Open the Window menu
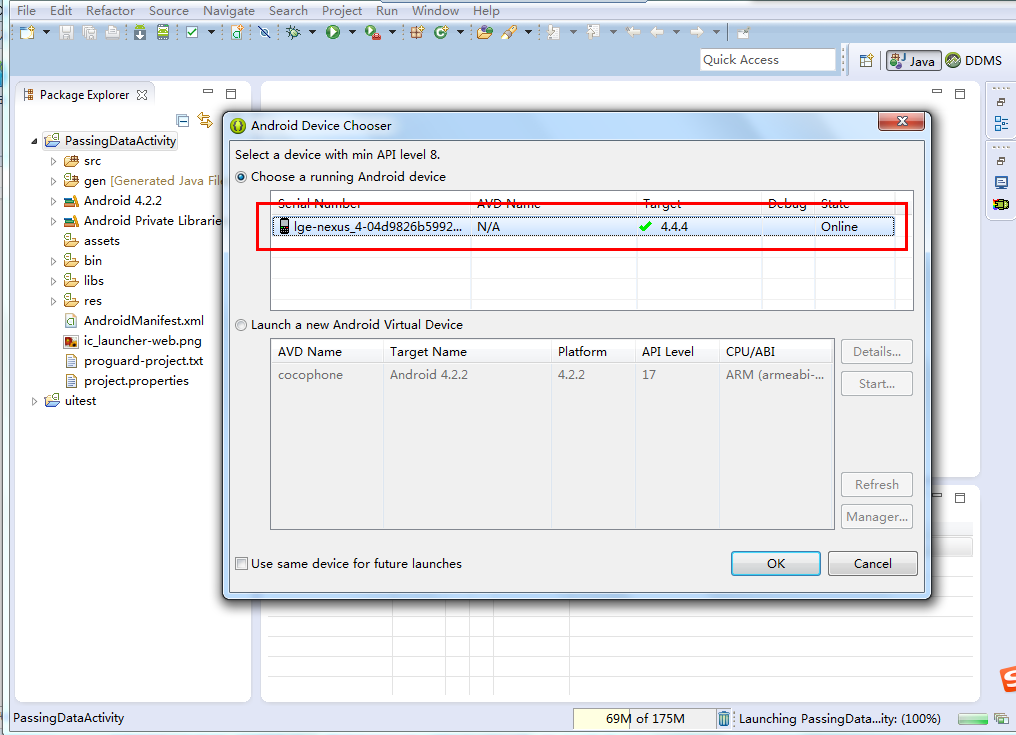 tap(435, 10)
